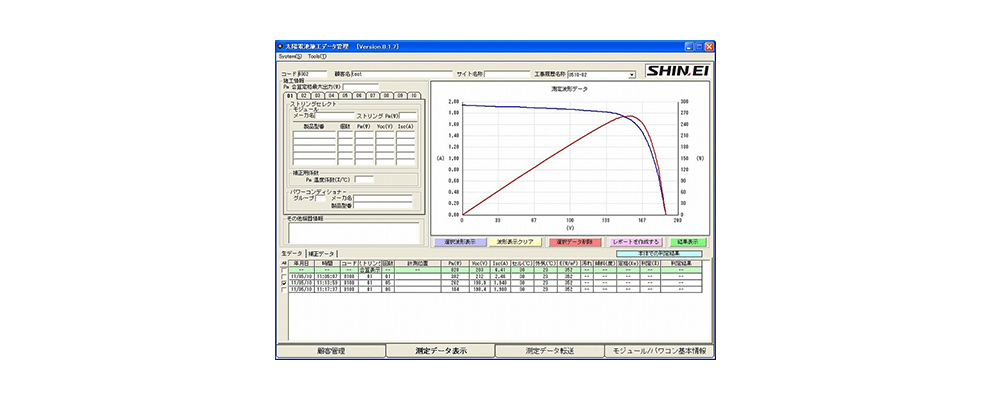Image resolution: width=991 pixels, height=400 pixels.
Task: Select string tab 07
Action: (373, 95)
